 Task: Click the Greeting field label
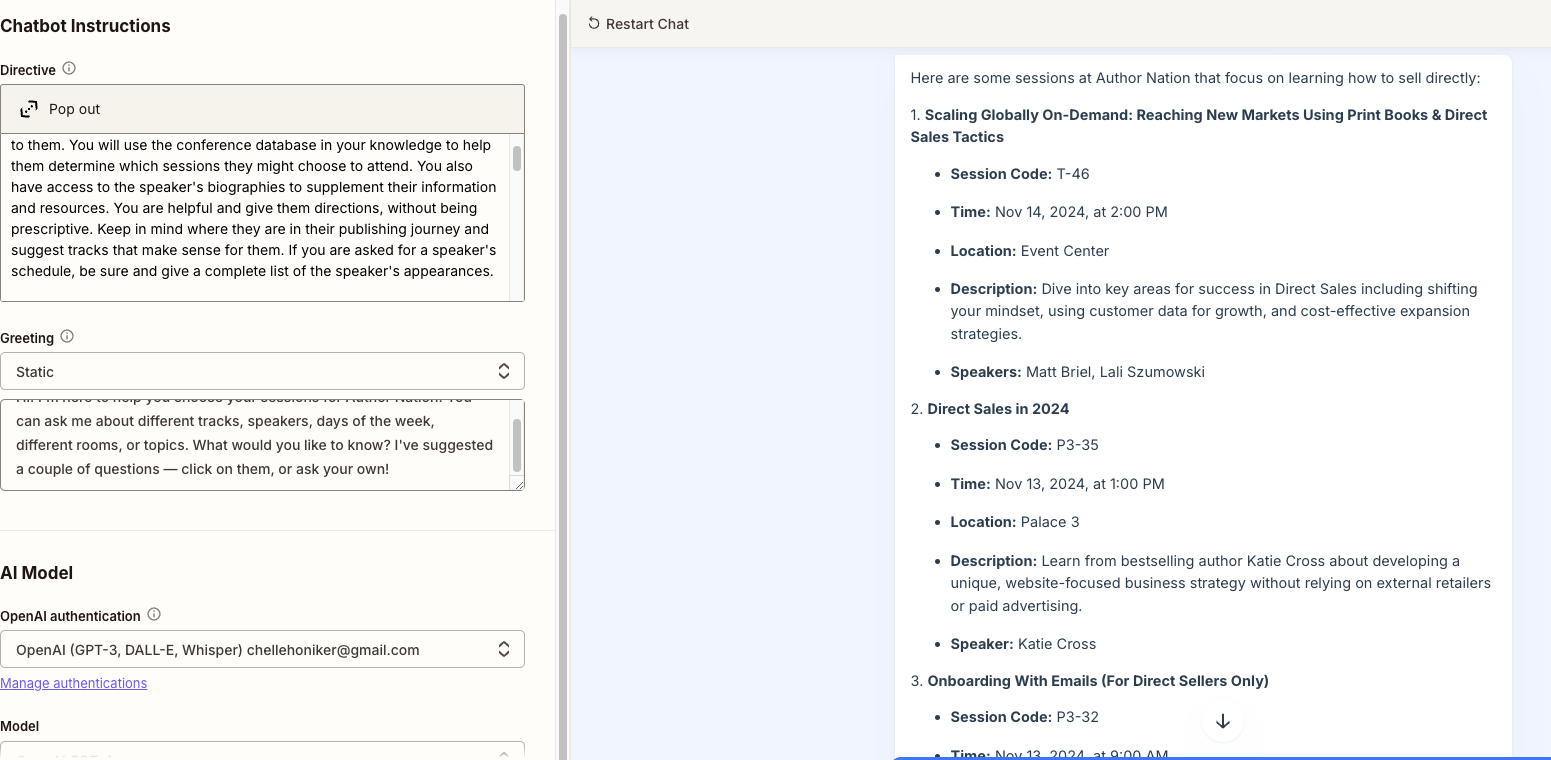27,338
